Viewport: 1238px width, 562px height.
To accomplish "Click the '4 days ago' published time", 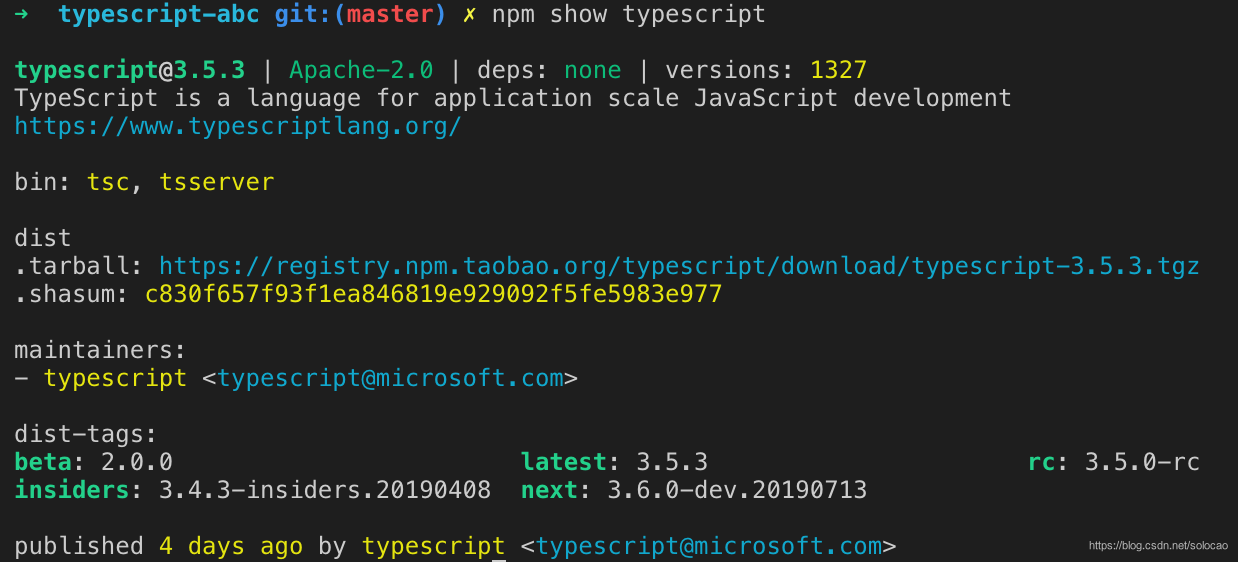I will (230, 547).
